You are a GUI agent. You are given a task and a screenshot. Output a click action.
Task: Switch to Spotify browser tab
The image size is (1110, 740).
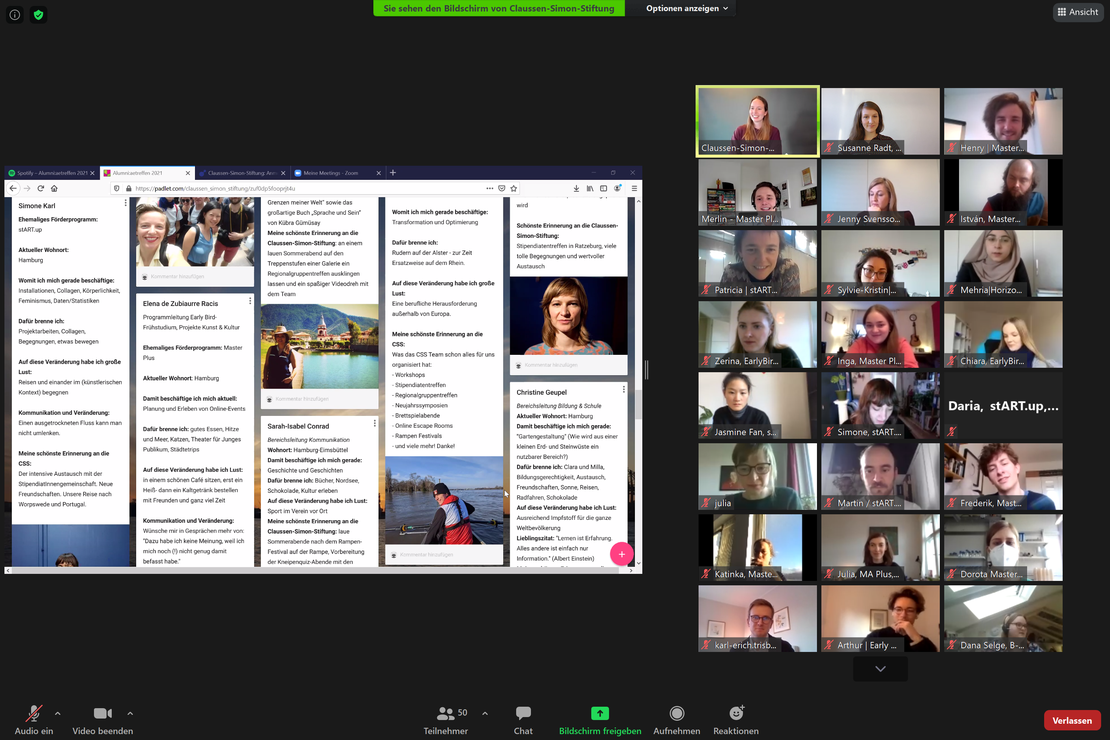[50, 173]
